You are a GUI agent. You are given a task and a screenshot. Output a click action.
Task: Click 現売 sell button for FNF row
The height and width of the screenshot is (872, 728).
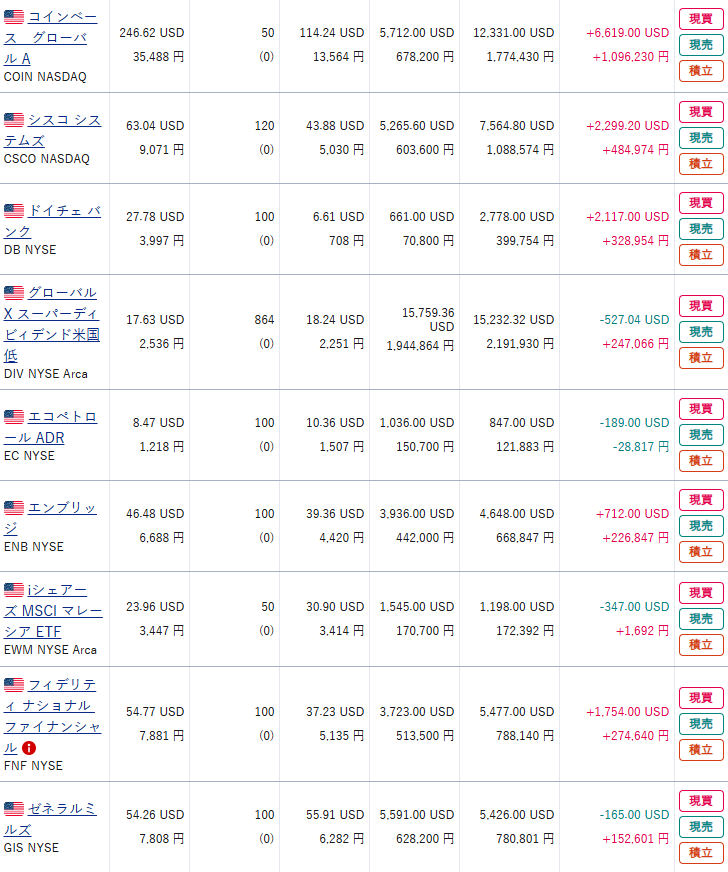[701, 724]
